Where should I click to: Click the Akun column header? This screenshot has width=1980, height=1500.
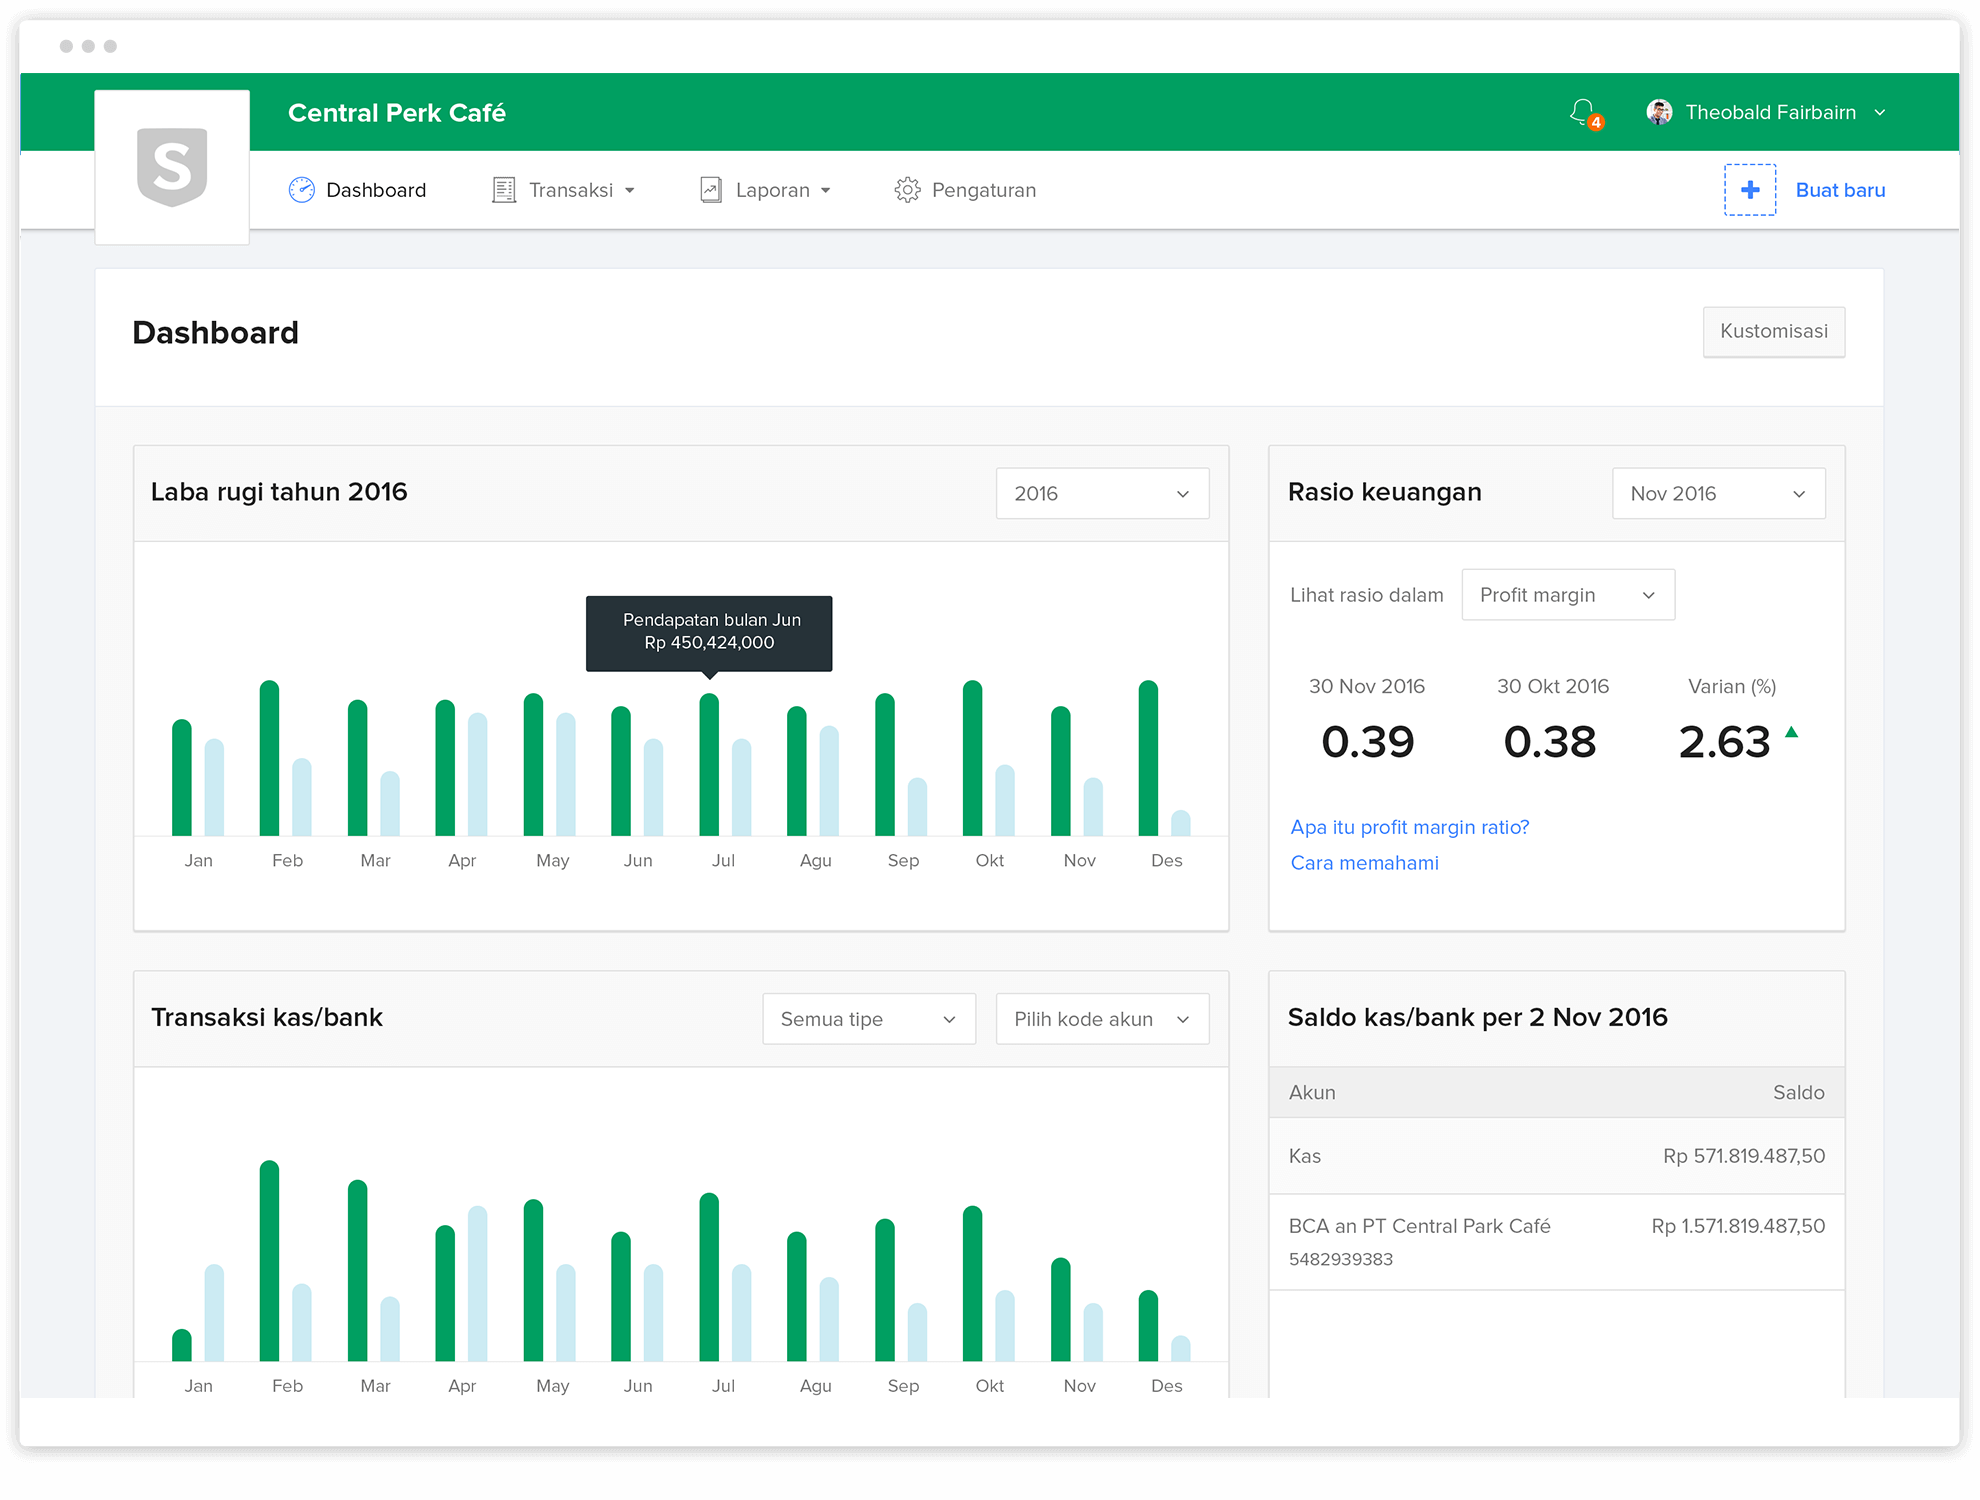click(x=1312, y=1092)
